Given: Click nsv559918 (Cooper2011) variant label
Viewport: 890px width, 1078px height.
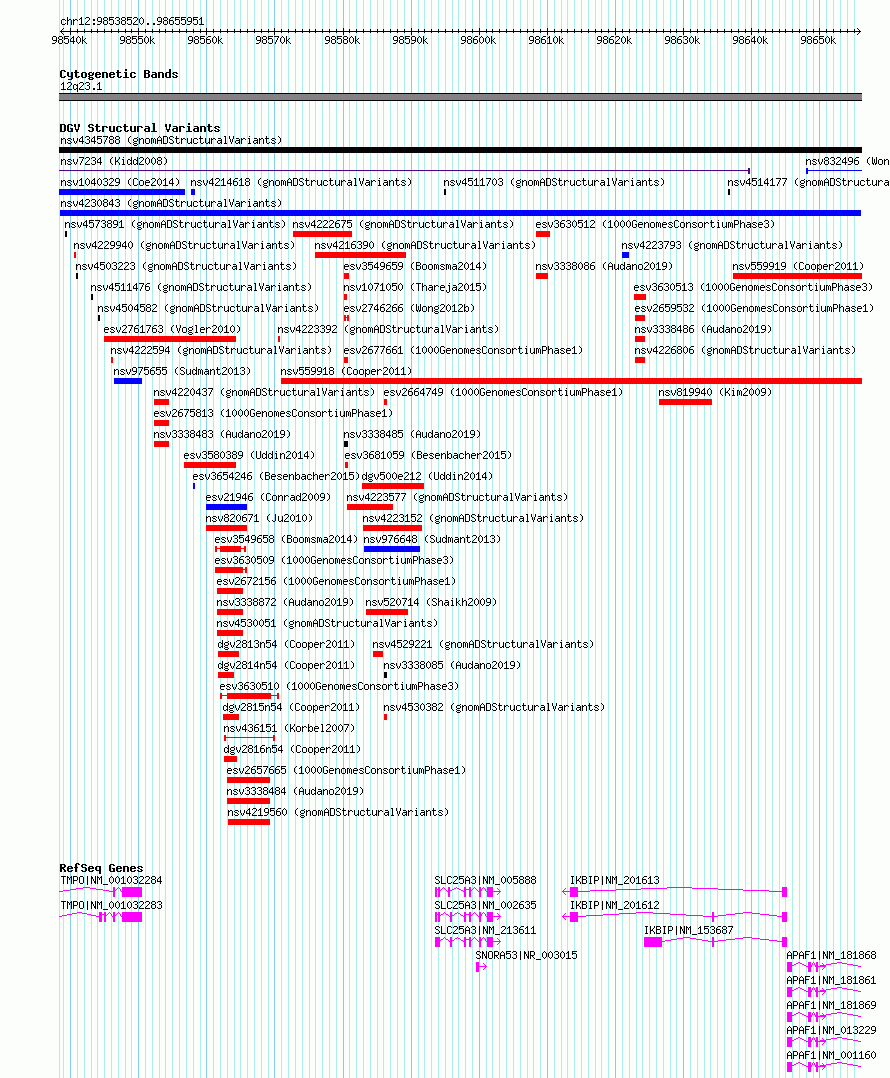Looking at the screenshot, I should tap(346, 371).
